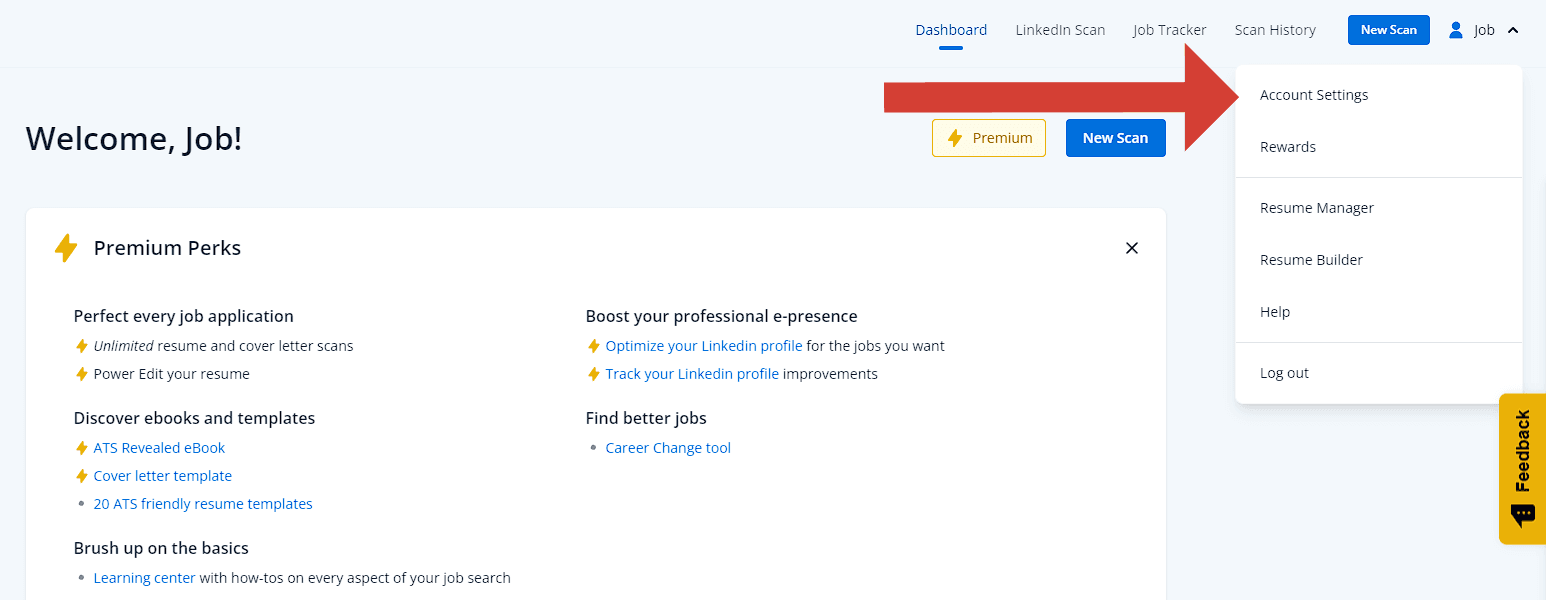Switch to the LinkedIn Scan tab
This screenshot has height=600, width=1546.
(1060, 30)
